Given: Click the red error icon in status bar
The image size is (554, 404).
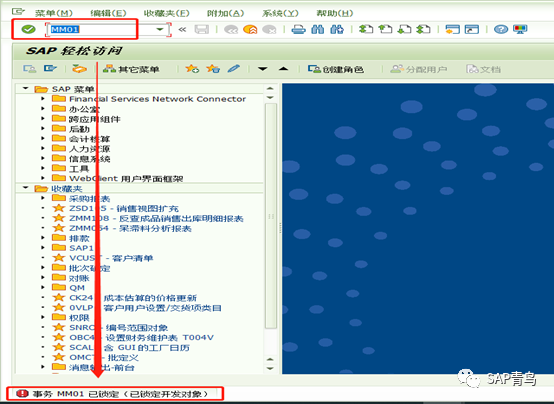Looking at the screenshot, I should [22, 393].
